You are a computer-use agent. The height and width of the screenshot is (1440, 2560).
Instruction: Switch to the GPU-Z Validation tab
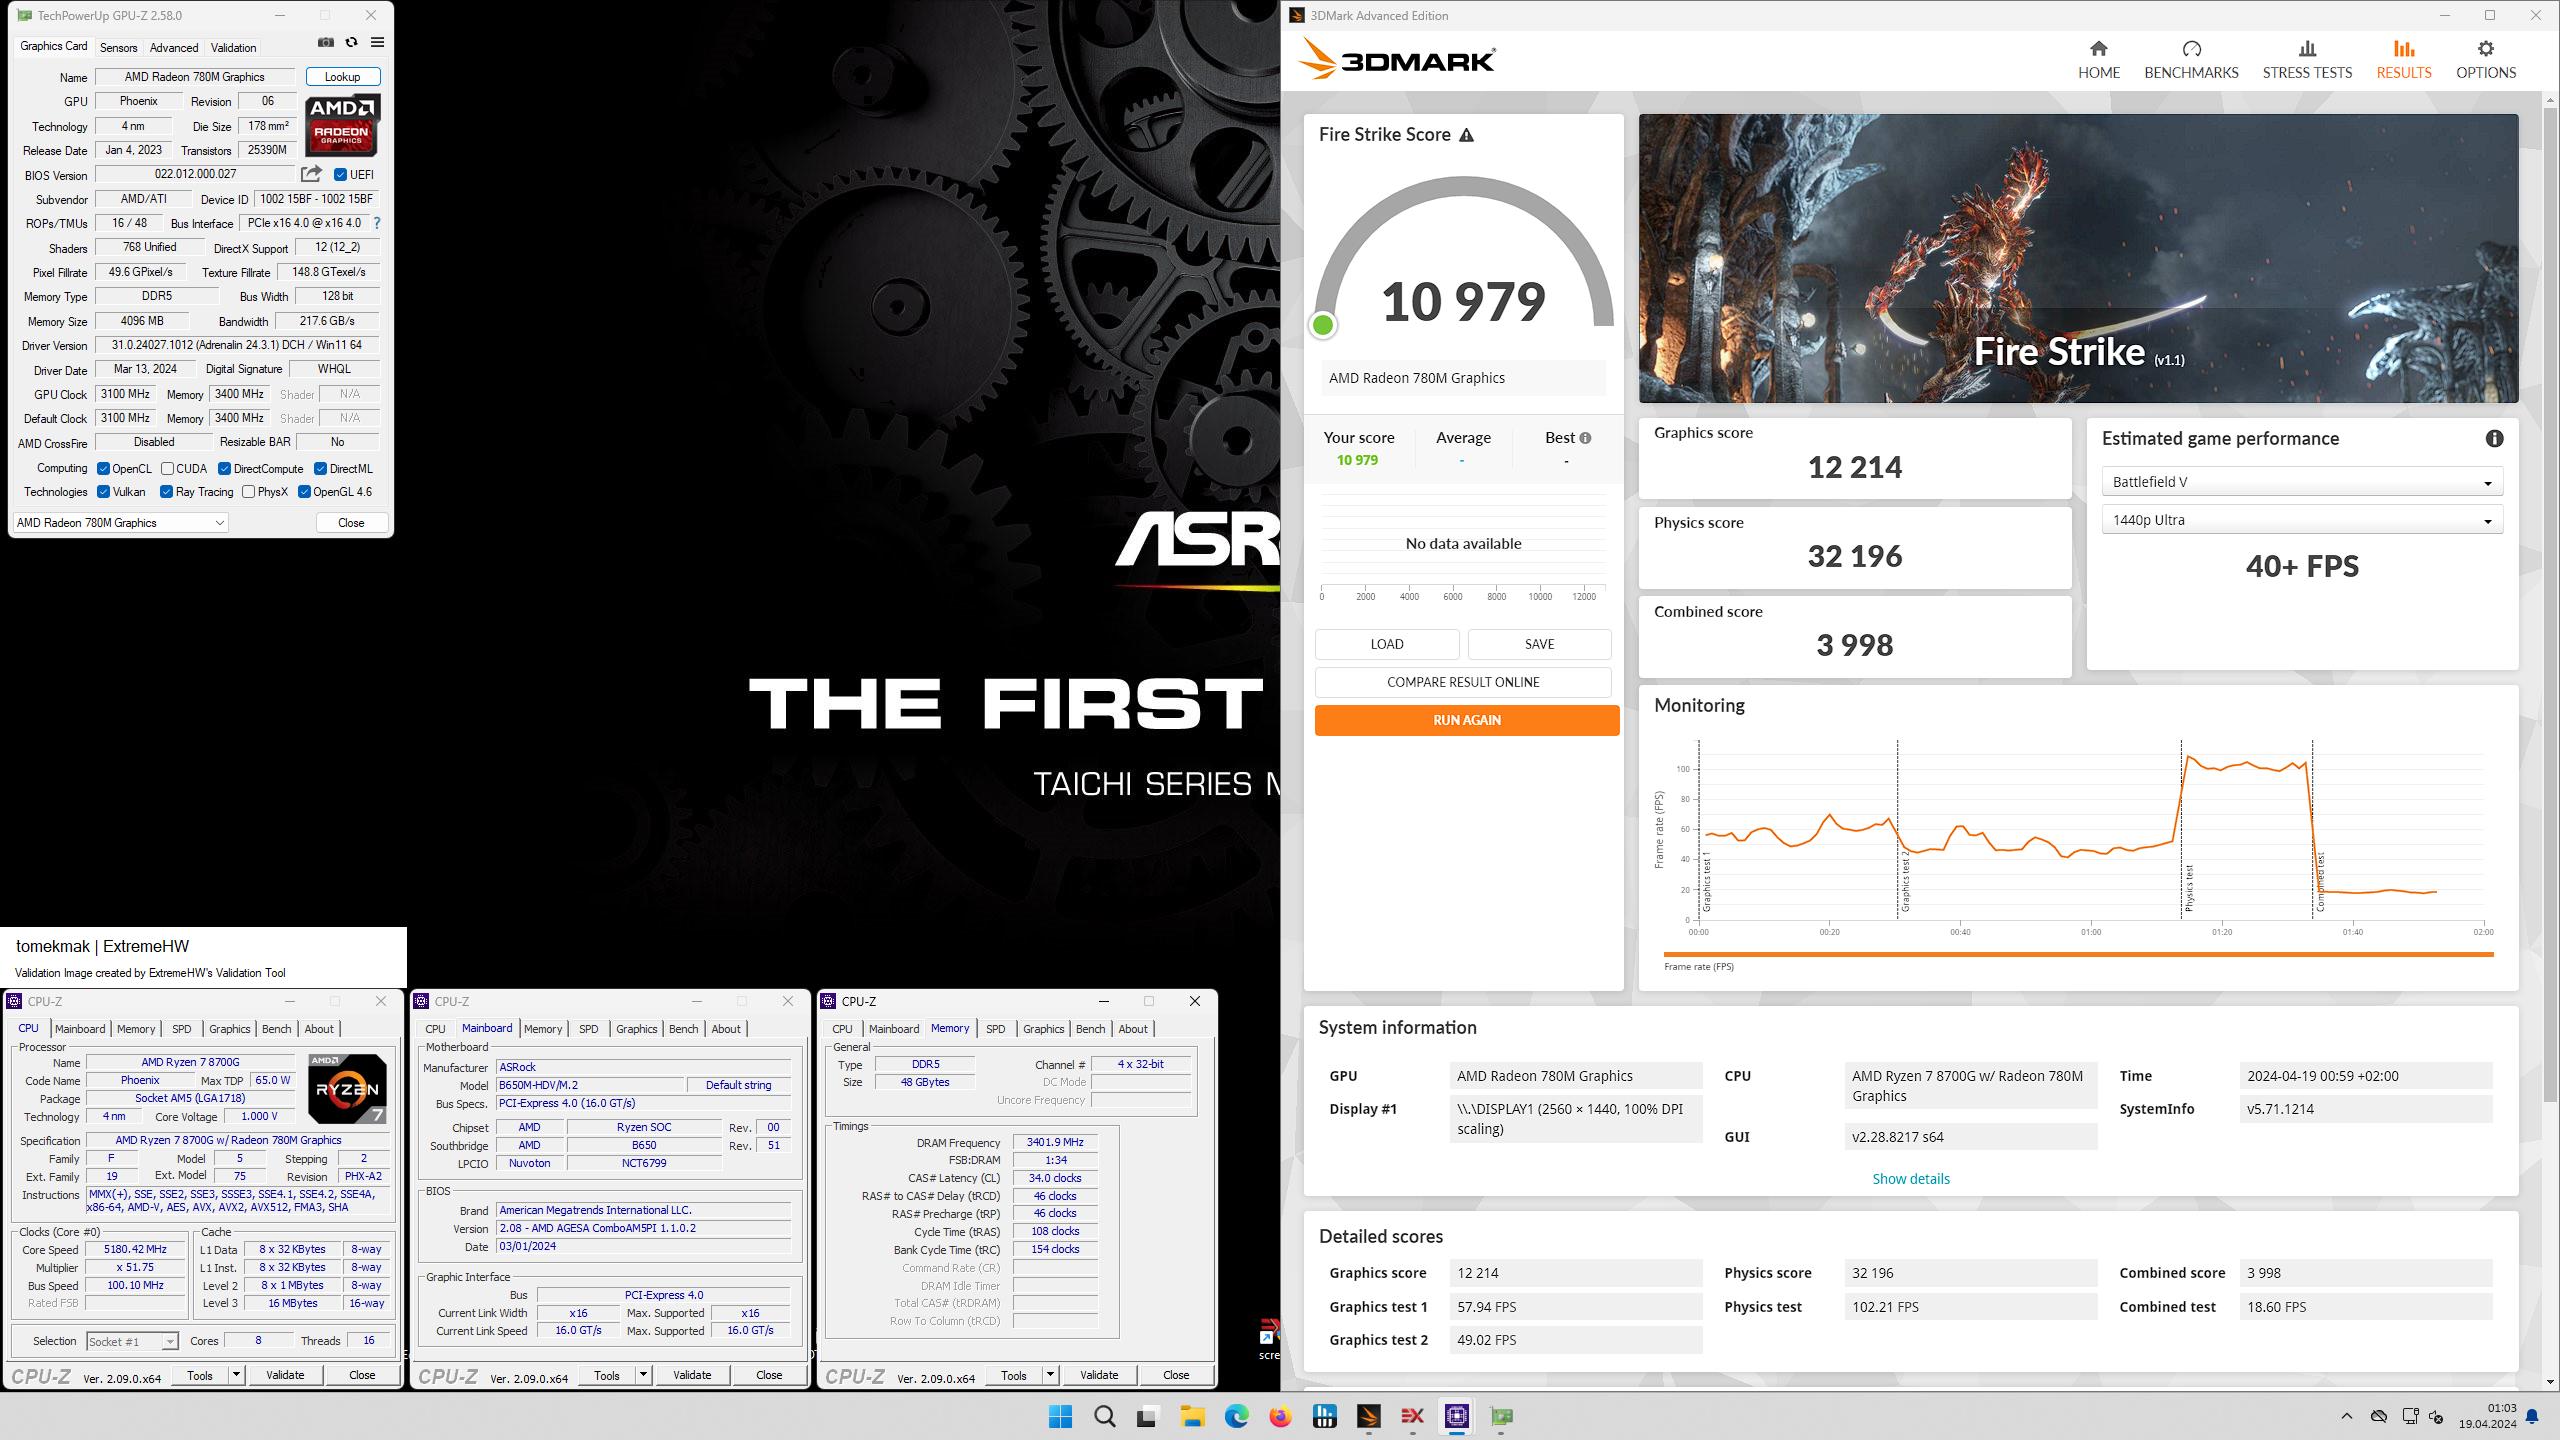(x=233, y=47)
